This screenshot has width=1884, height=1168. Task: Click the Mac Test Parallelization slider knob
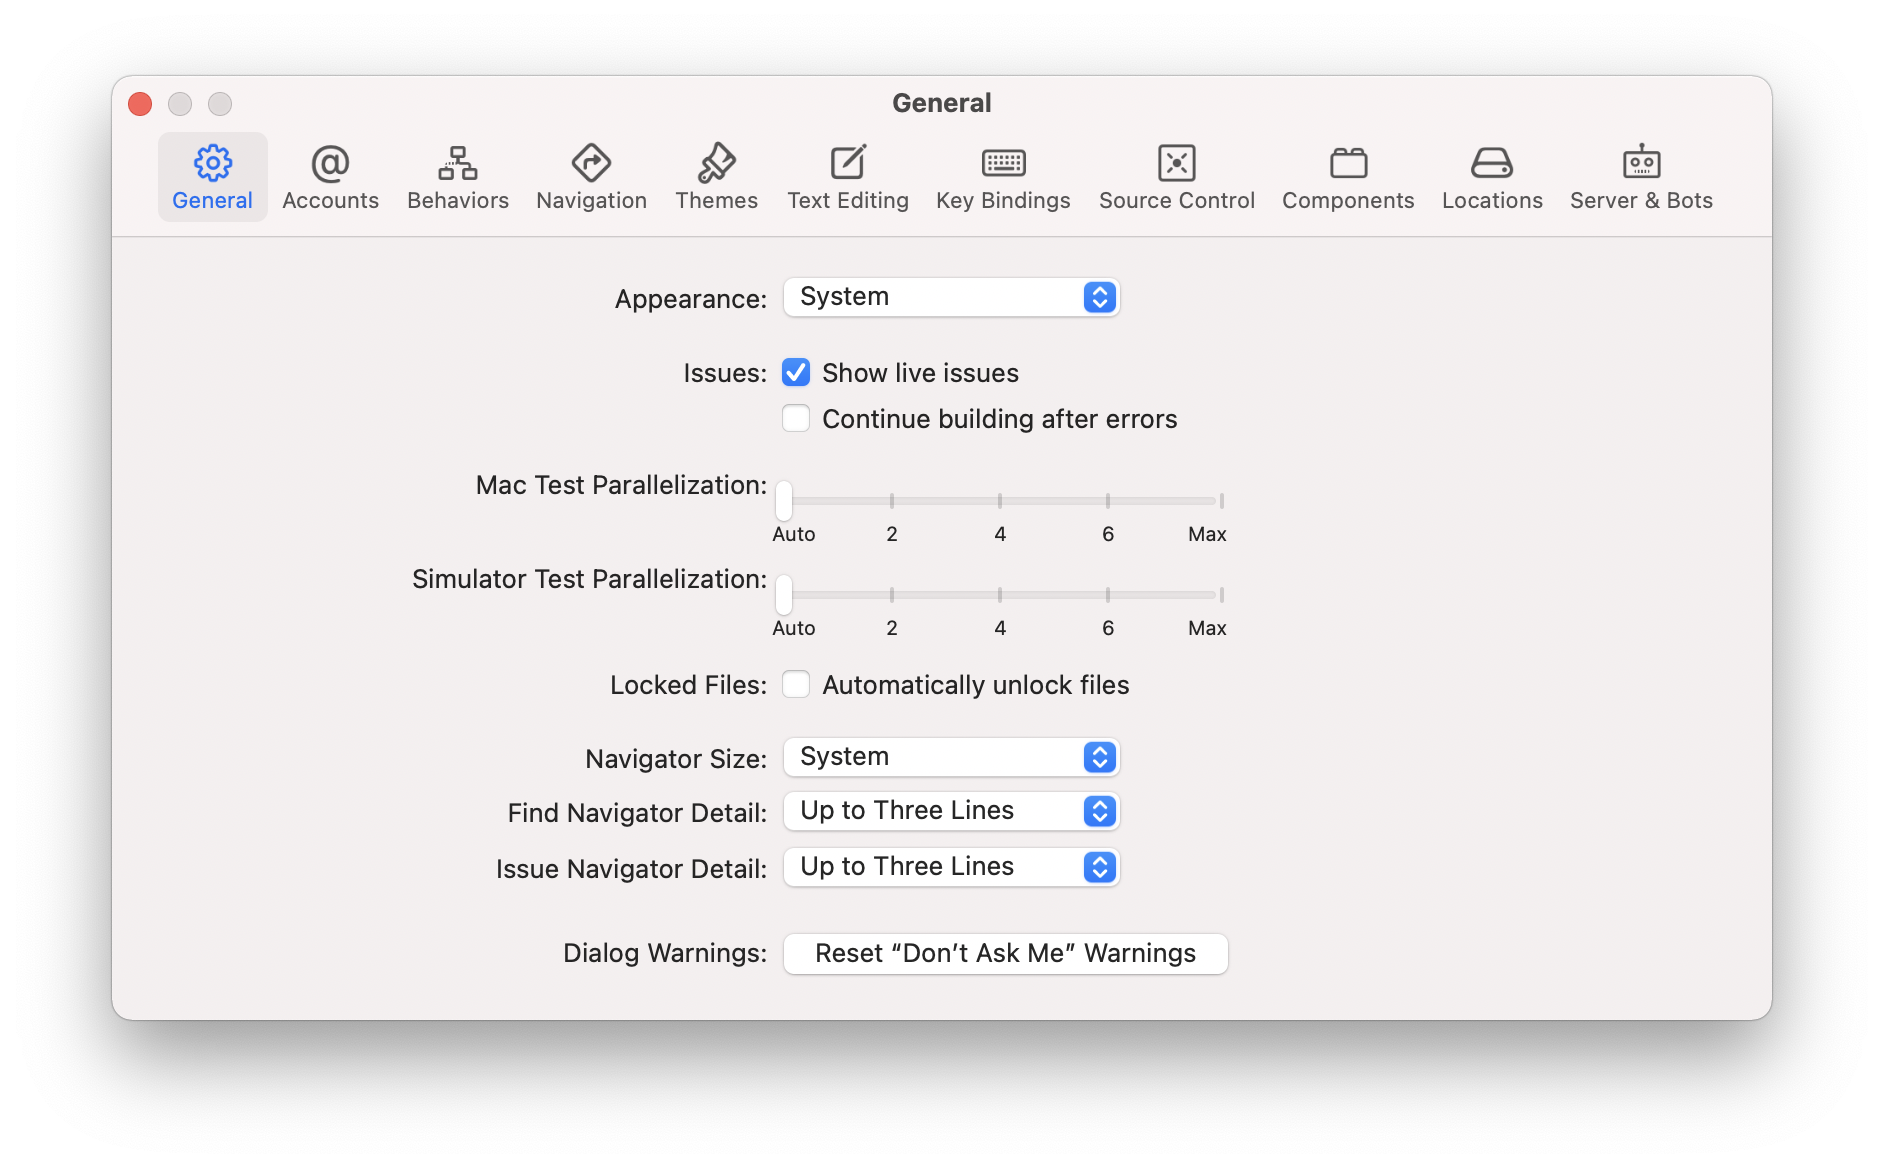(x=784, y=500)
